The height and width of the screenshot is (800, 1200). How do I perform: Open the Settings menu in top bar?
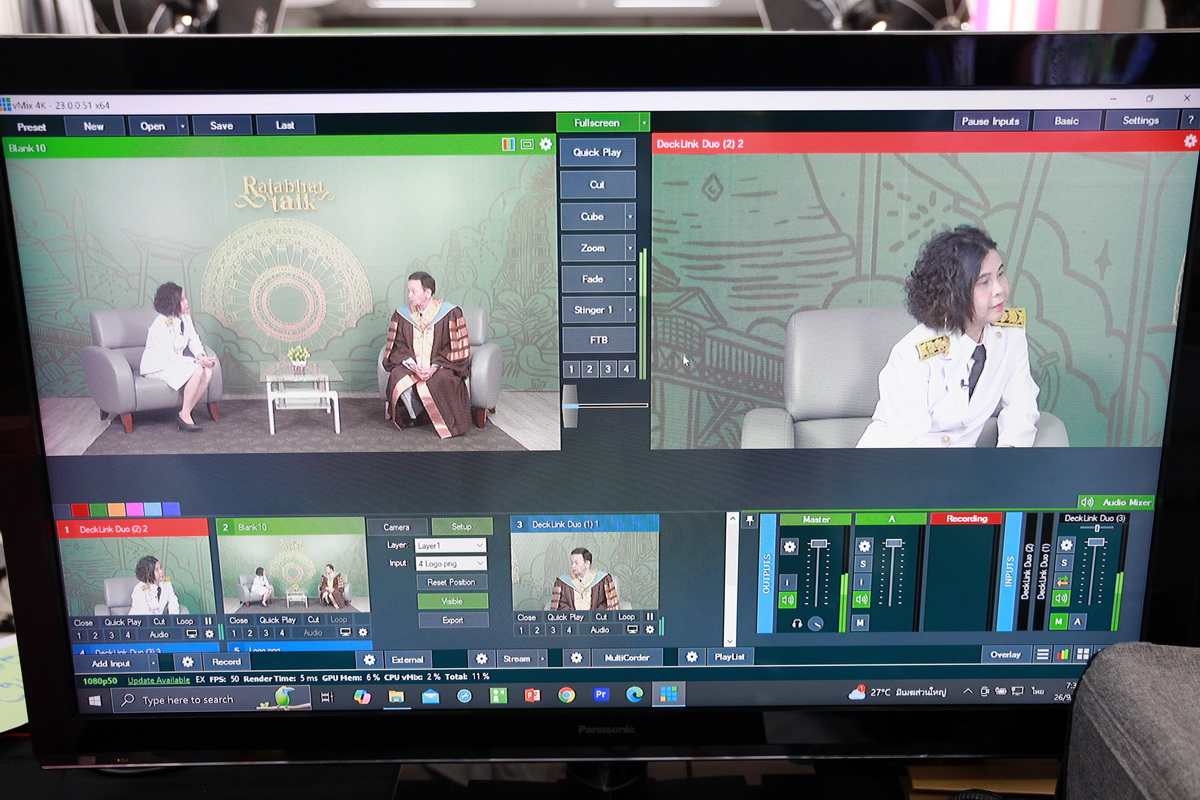(1141, 121)
